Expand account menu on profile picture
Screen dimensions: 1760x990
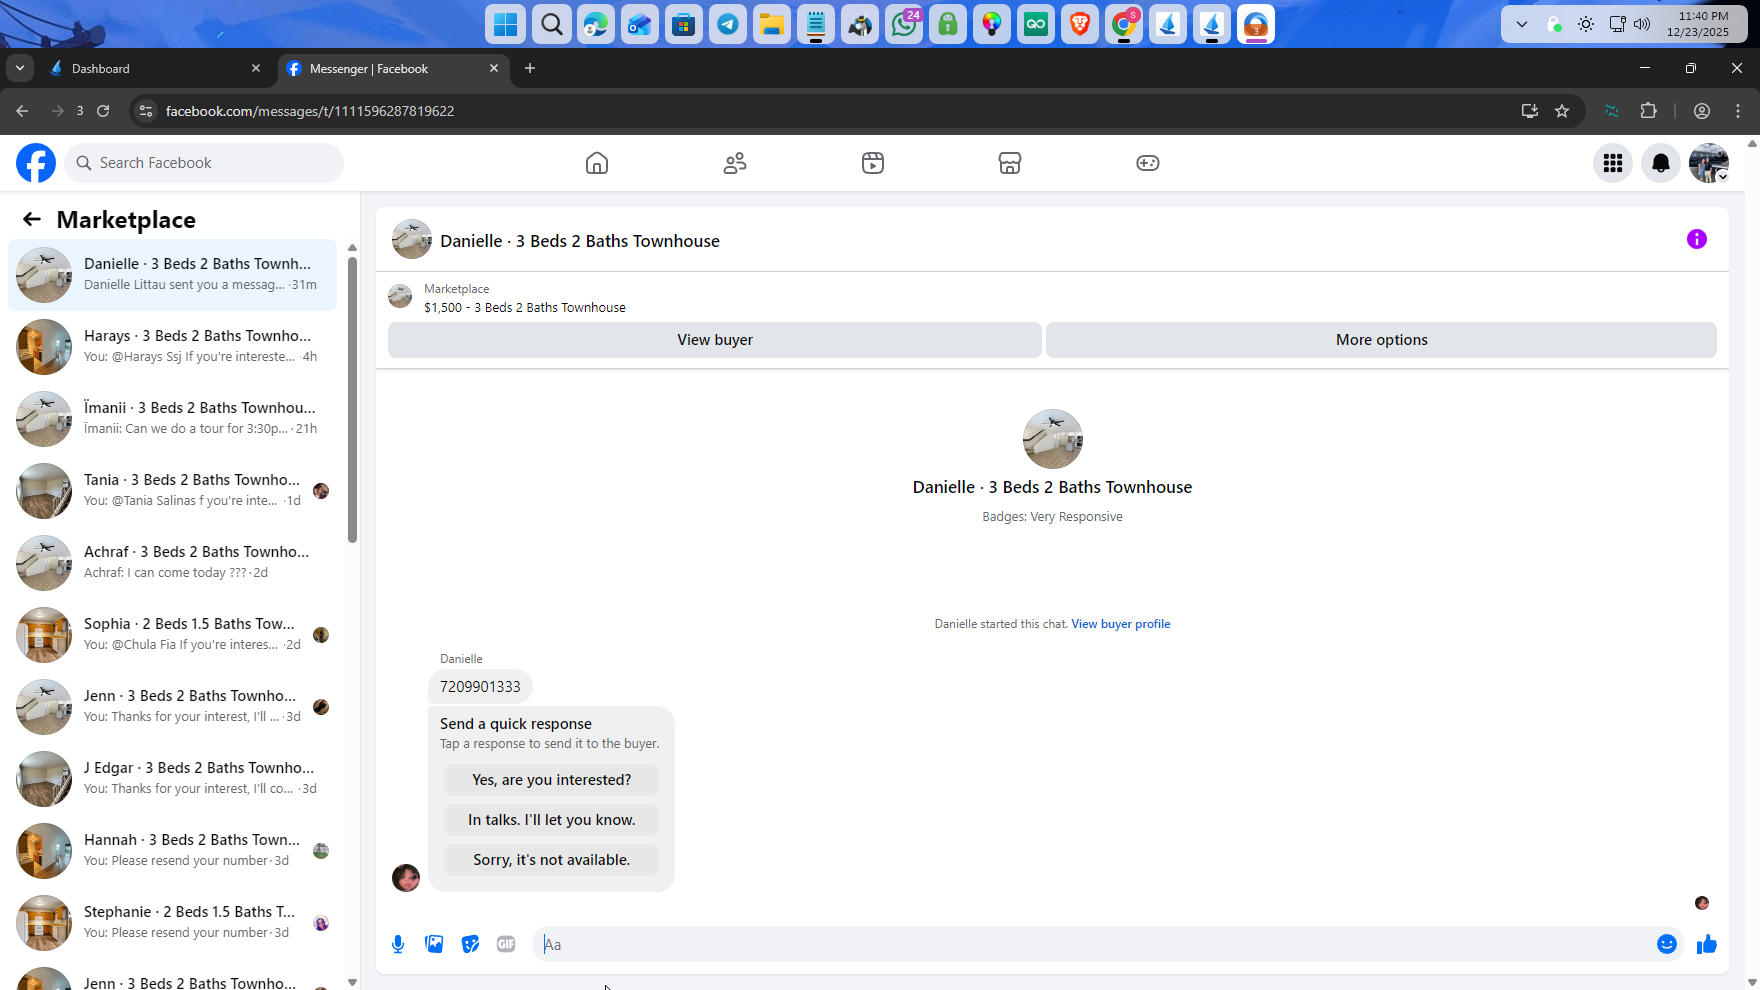pos(1709,163)
